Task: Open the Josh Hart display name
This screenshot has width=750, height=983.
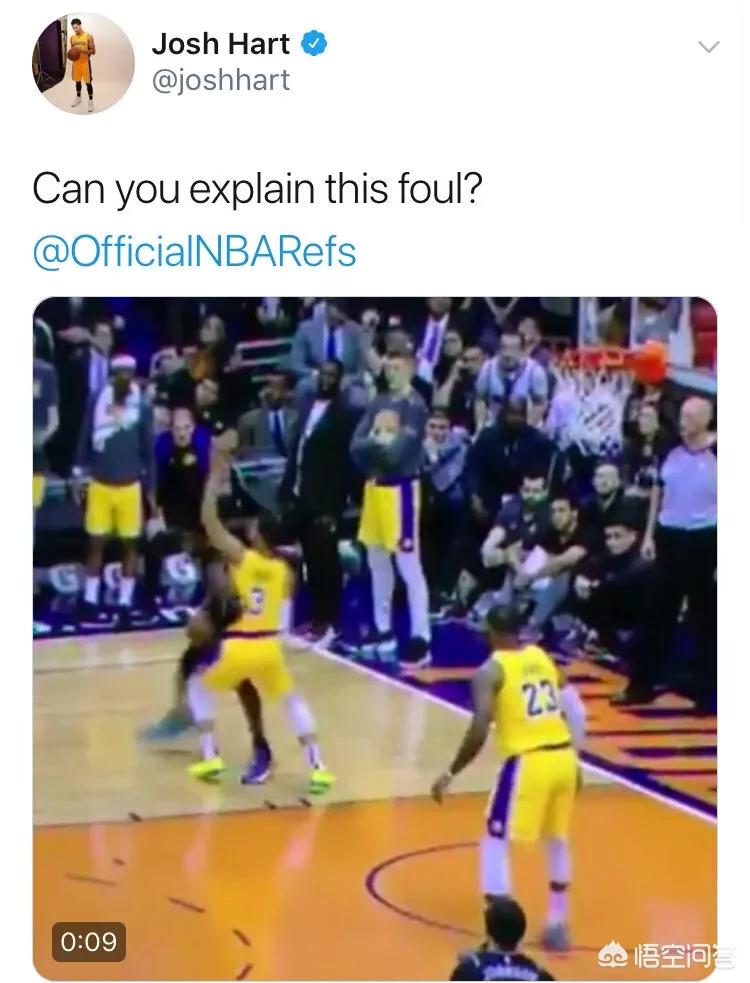Action: pos(221,44)
